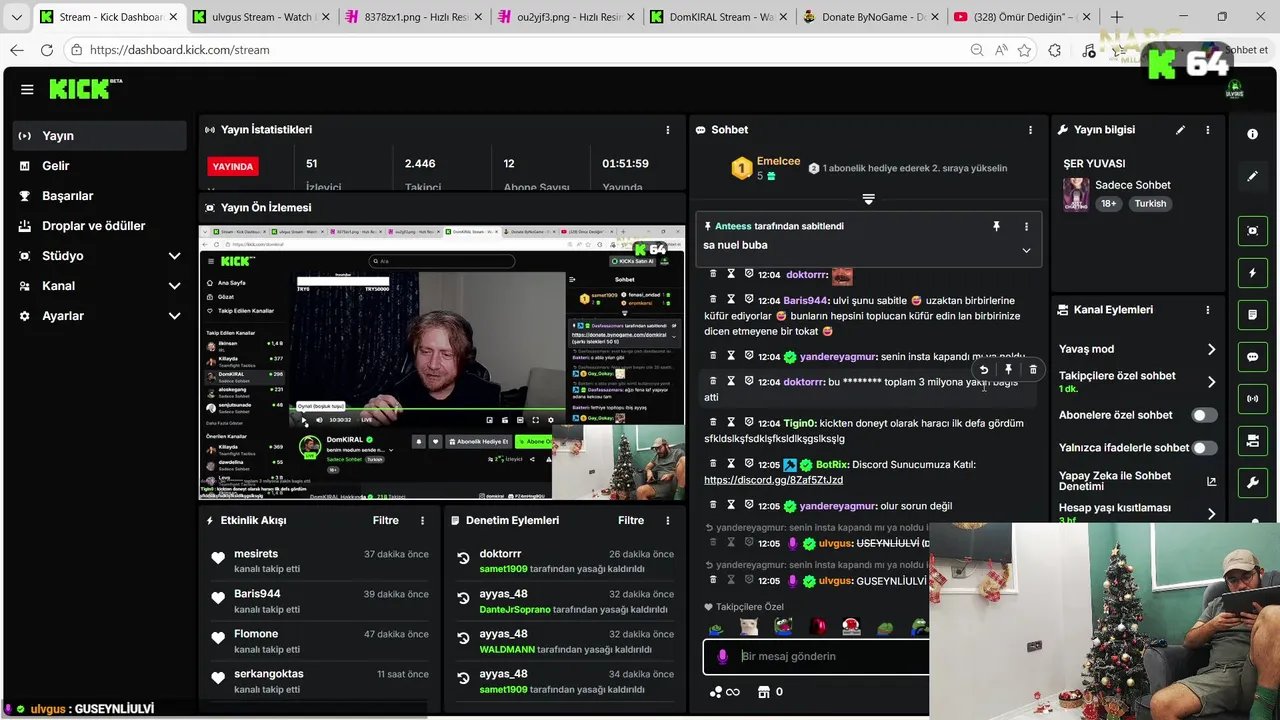Click the preview screenshot icon in the right rail
Image resolution: width=1280 pixels, height=720 pixels.
pos(1253,231)
